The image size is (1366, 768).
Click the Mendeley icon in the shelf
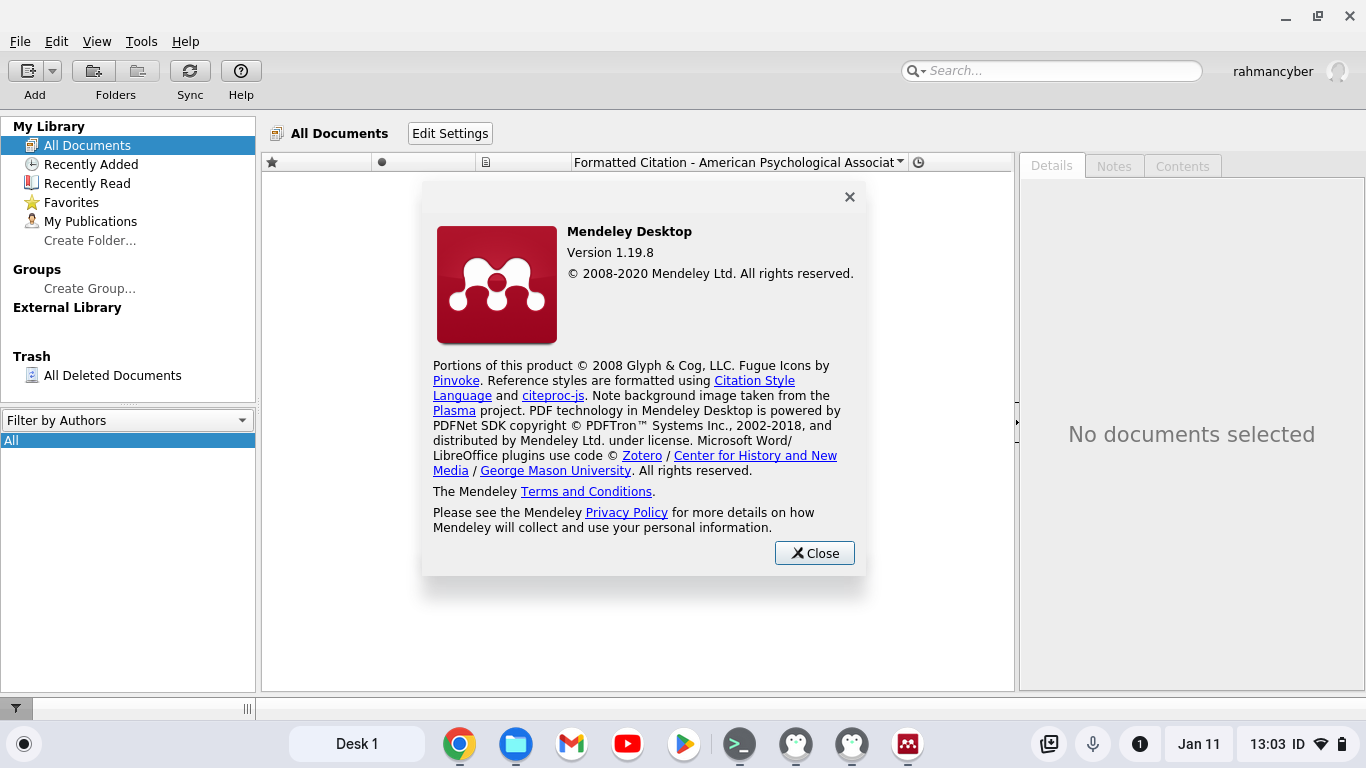click(x=908, y=744)
